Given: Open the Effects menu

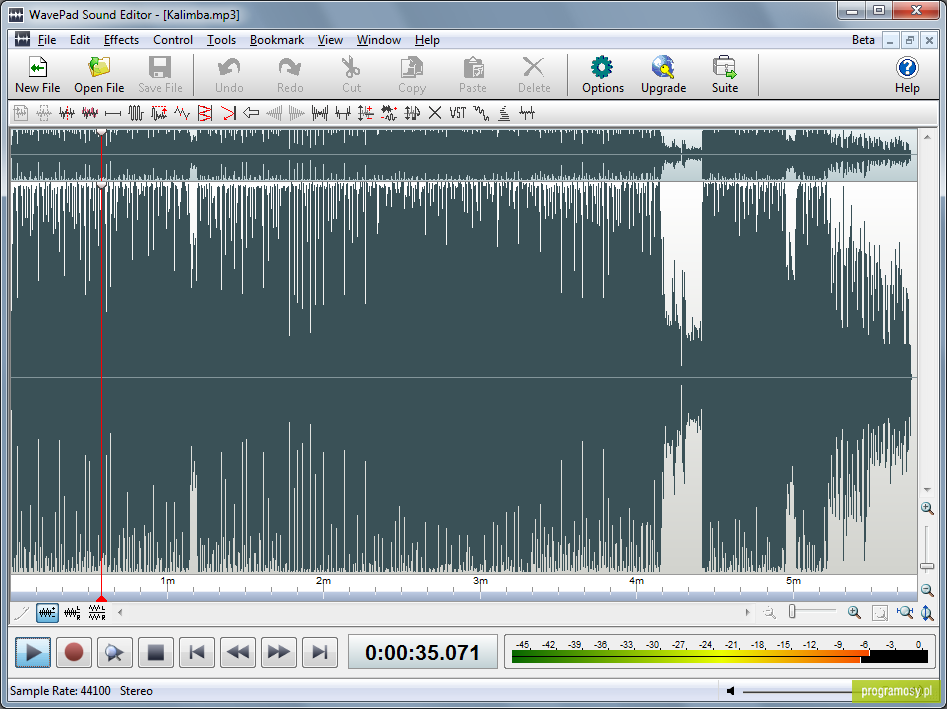Looking at the screenshot, I should coord(121,40).
